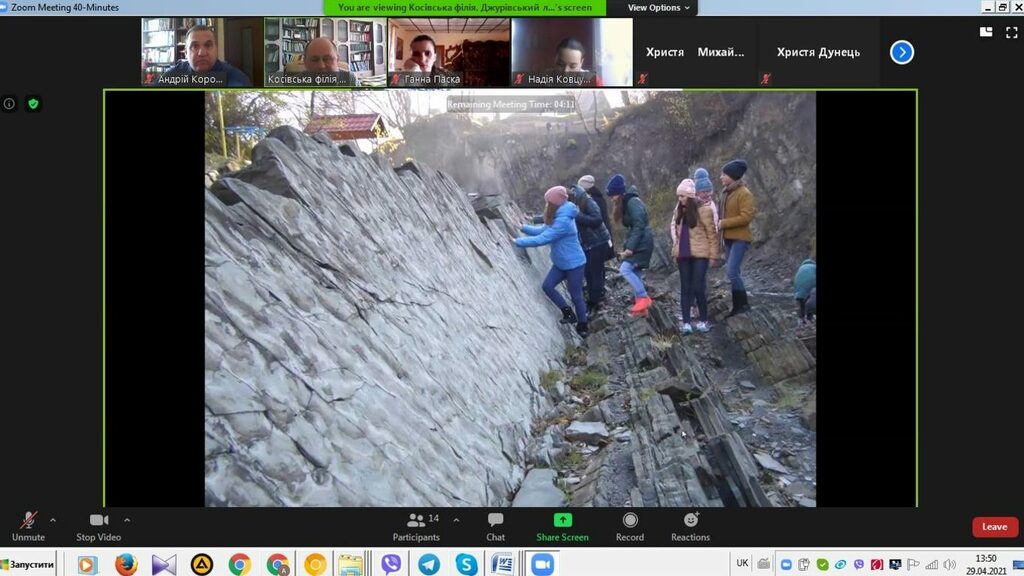Screen dimensions: 1024x576
Task: Click the Запустити start button
Action: point(28,565)
